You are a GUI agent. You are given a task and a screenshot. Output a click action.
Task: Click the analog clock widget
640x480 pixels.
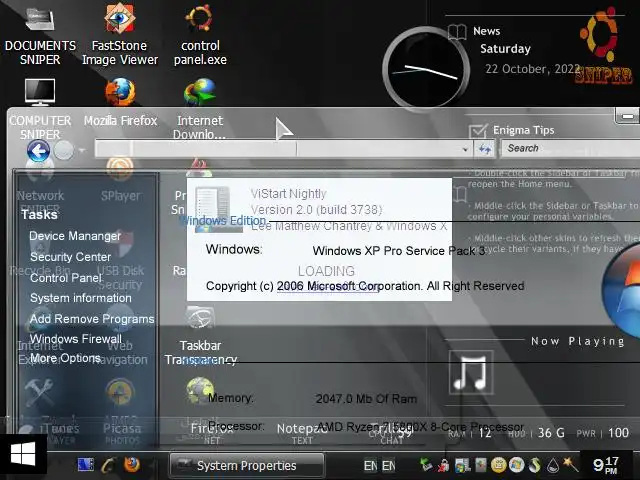coord(426,69)
